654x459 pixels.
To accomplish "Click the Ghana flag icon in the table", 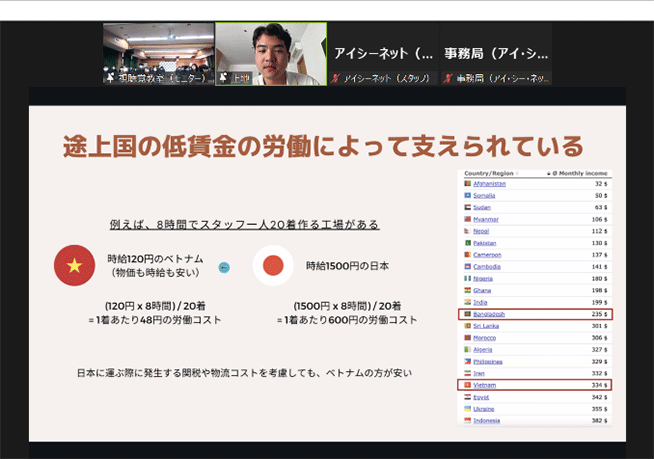I will (468, 290).
